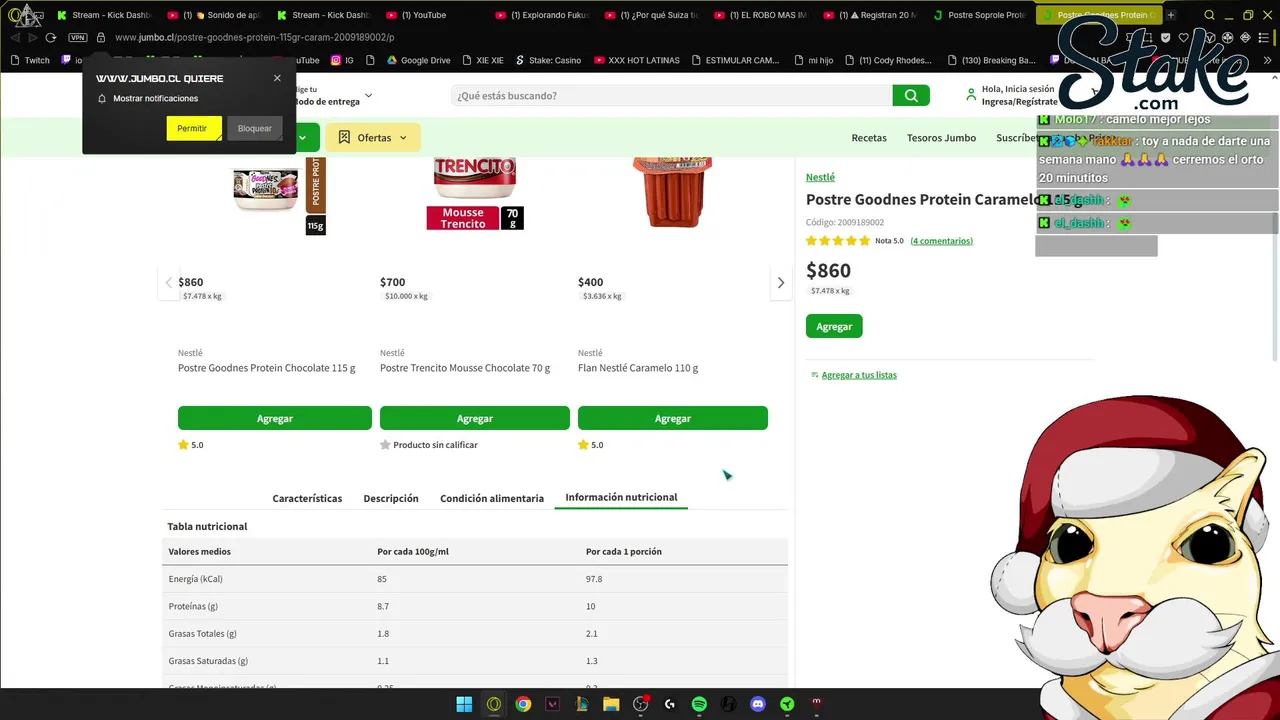Screen dimensions: 1280x720
Task: Click the user account icon
Action: coord(970,95)
